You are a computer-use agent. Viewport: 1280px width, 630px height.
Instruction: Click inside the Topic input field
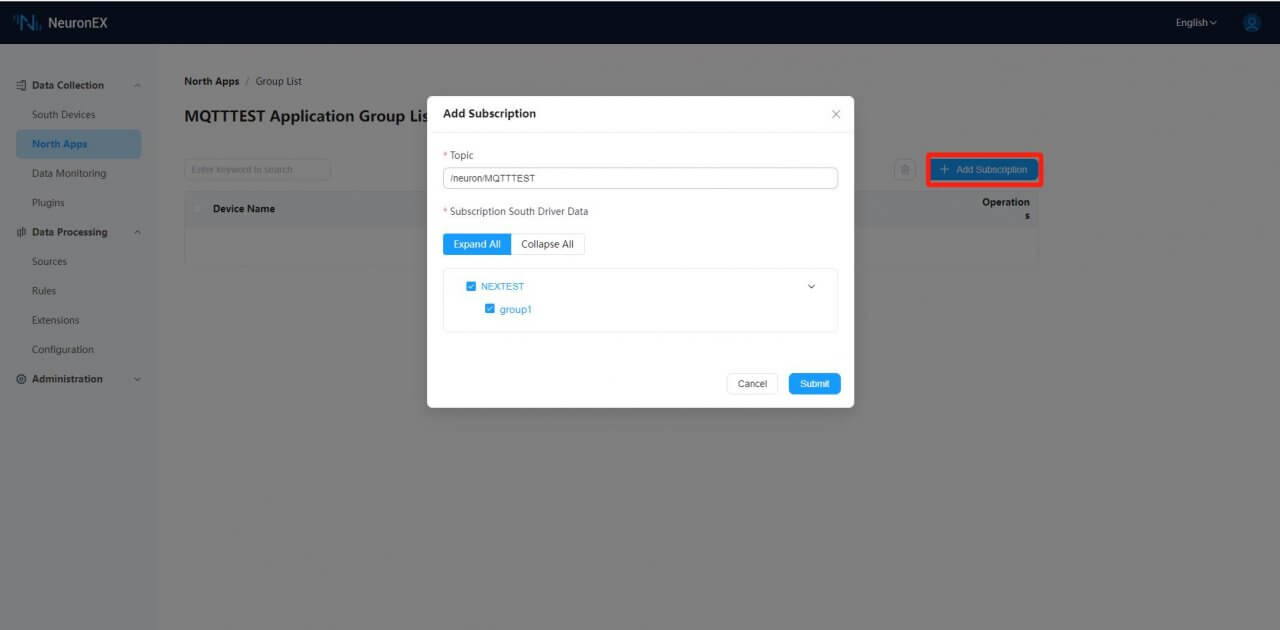tap(639, 177)
